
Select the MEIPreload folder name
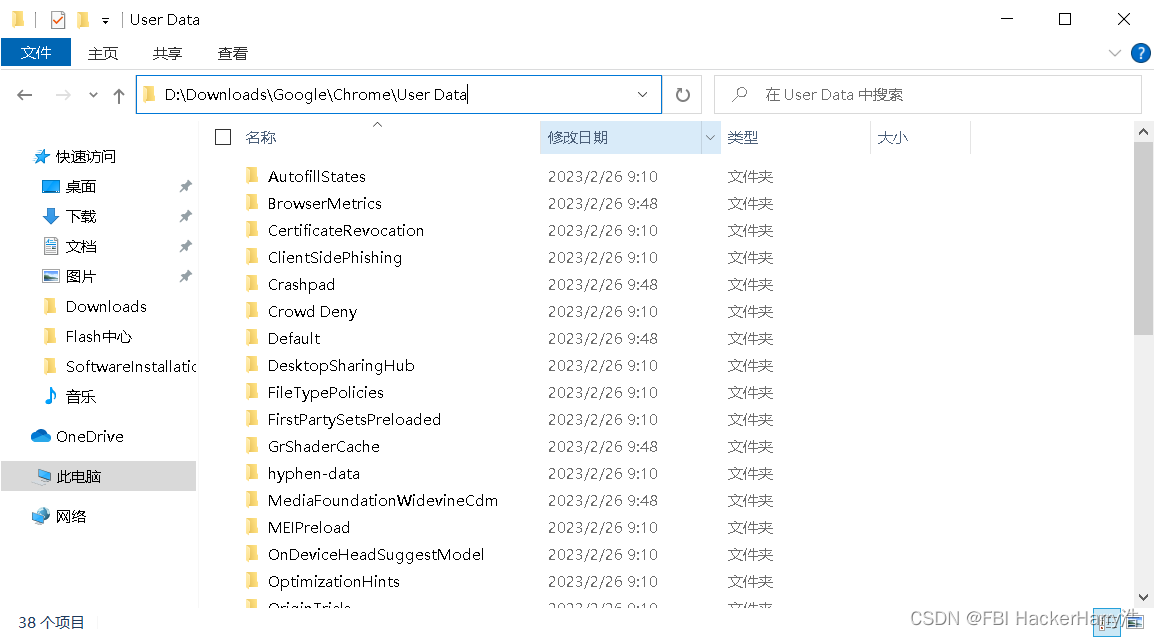point(309,527)
